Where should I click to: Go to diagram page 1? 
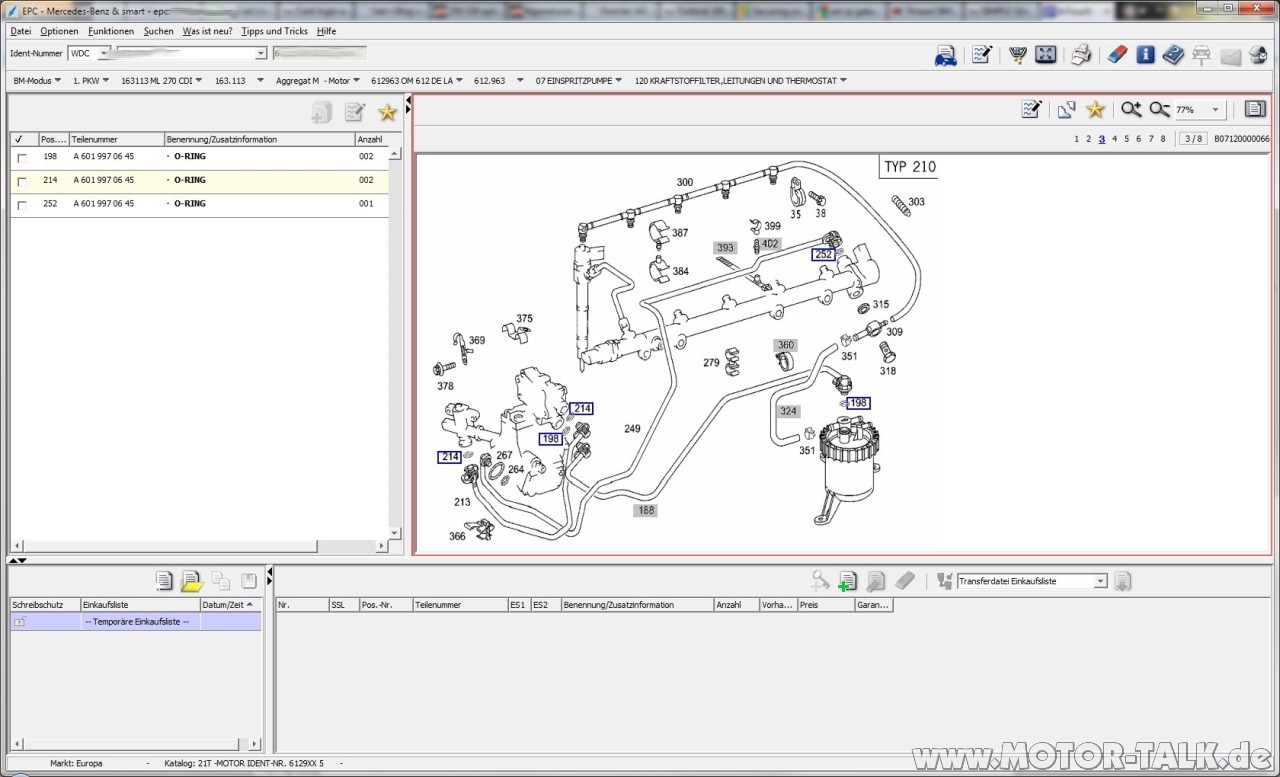pos(1077,139)
